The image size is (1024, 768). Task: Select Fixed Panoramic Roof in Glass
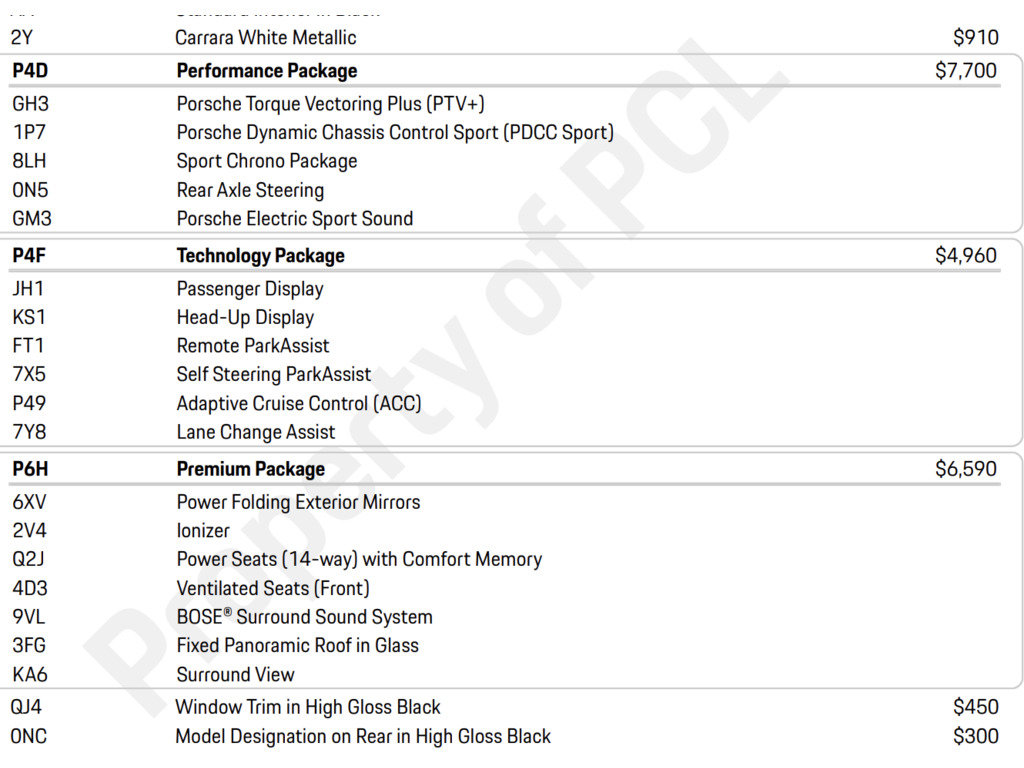pos(297,646)
